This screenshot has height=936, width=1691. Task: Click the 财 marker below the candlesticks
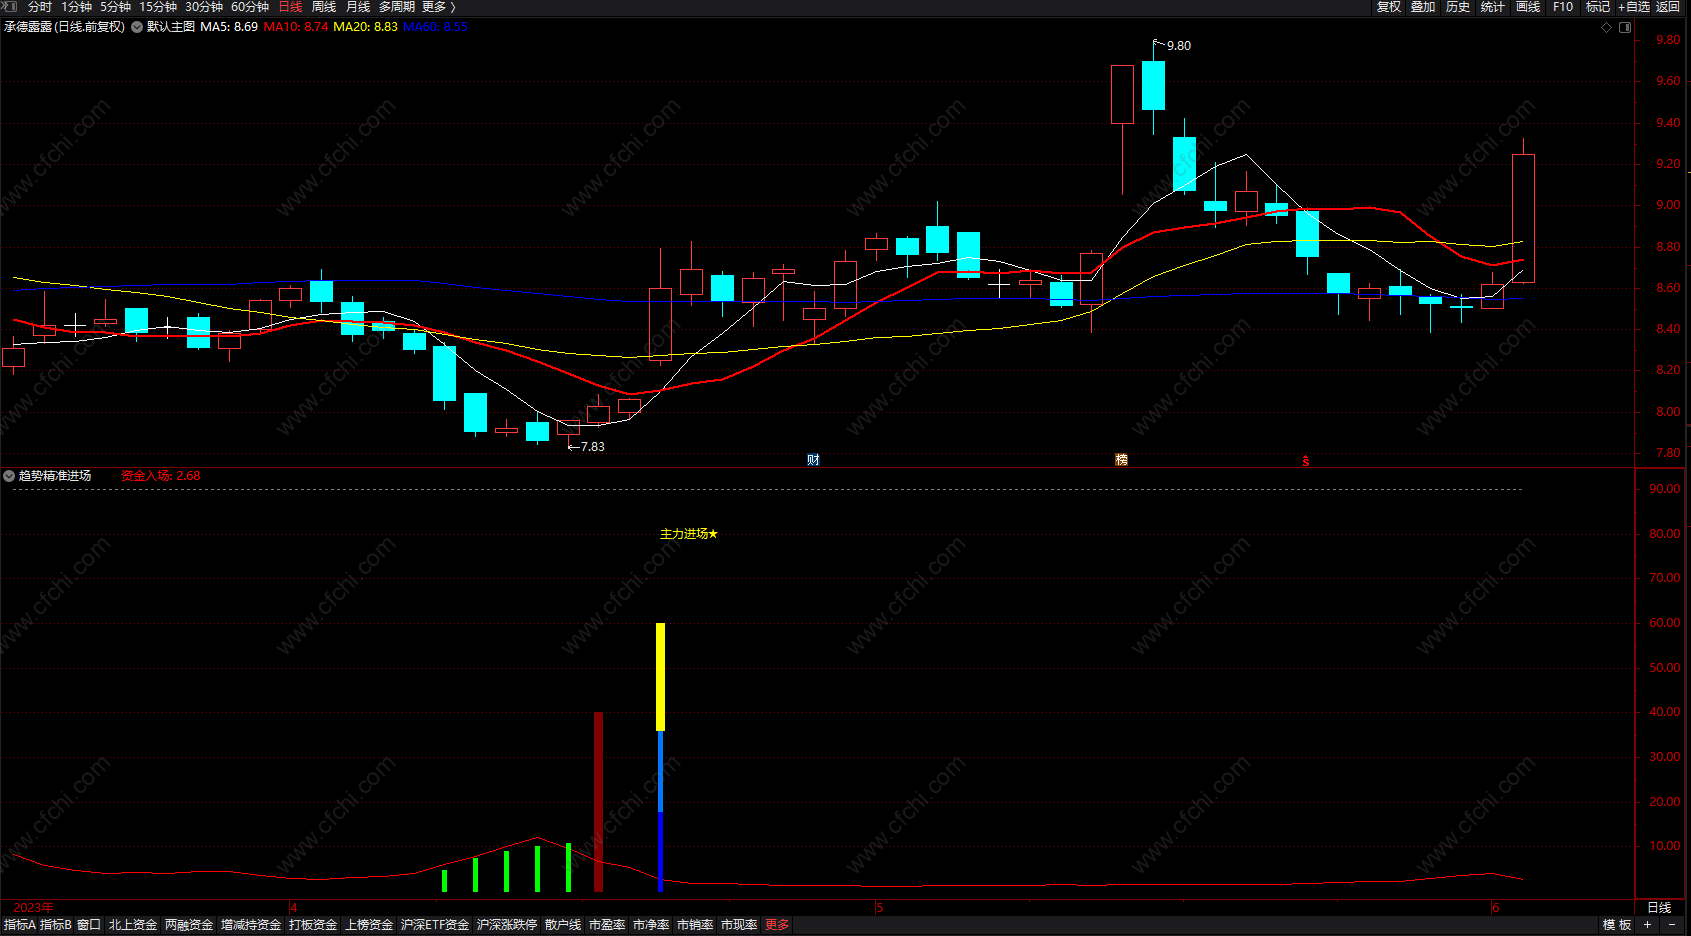point(813,460)
